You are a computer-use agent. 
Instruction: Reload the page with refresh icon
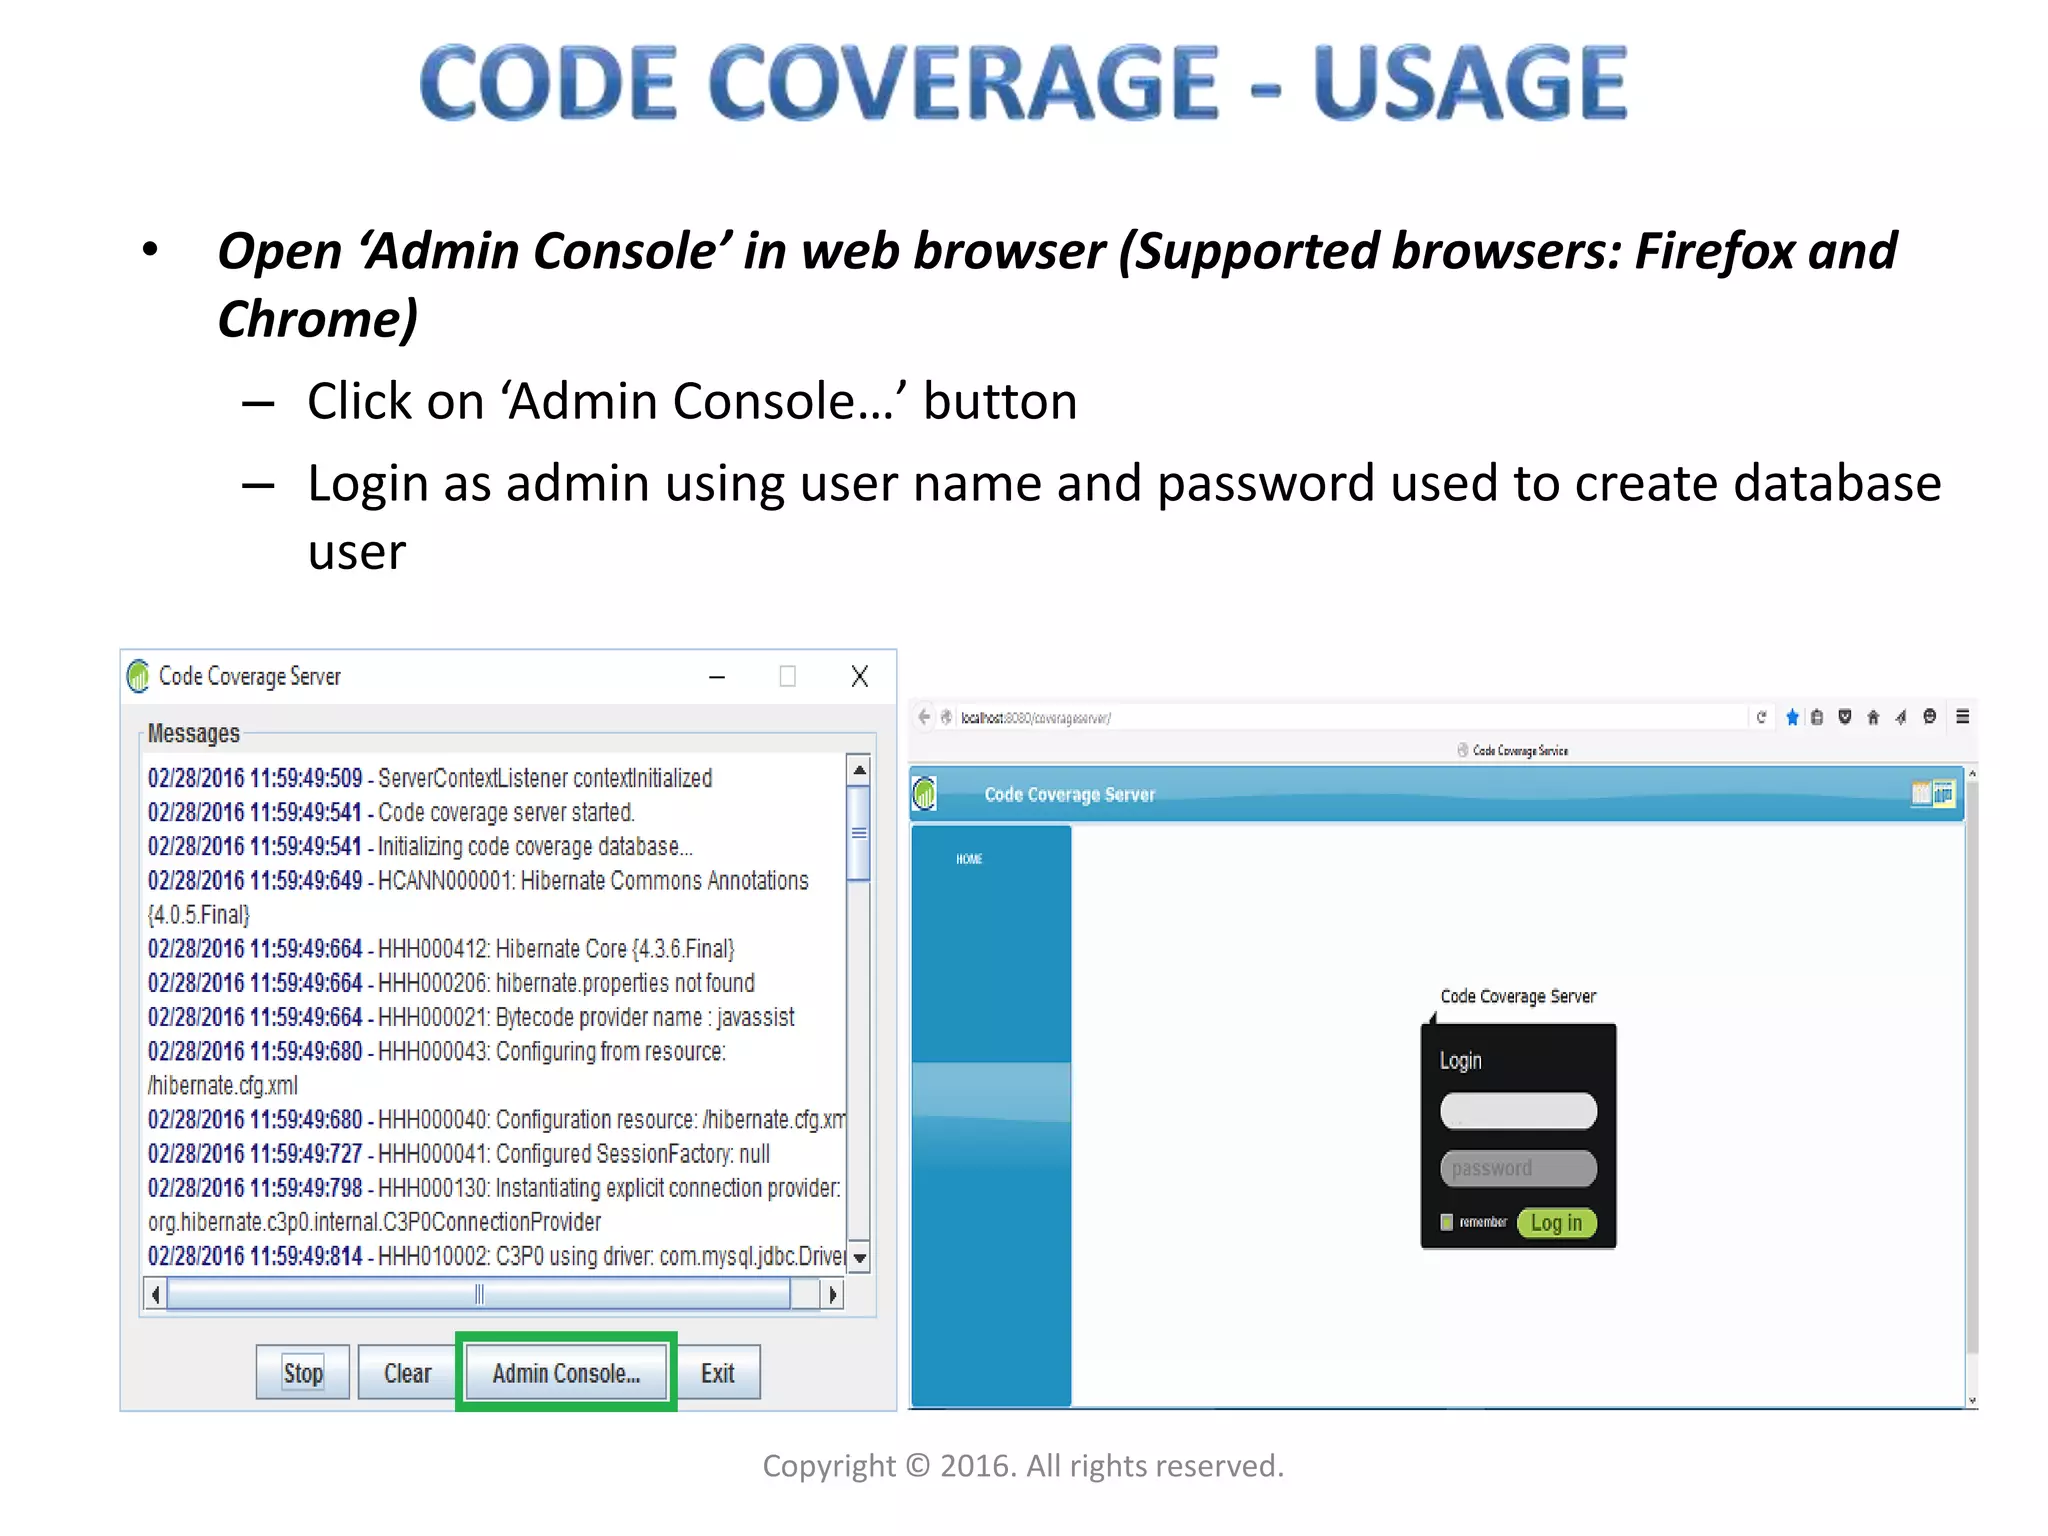(x=1761, y=717)
